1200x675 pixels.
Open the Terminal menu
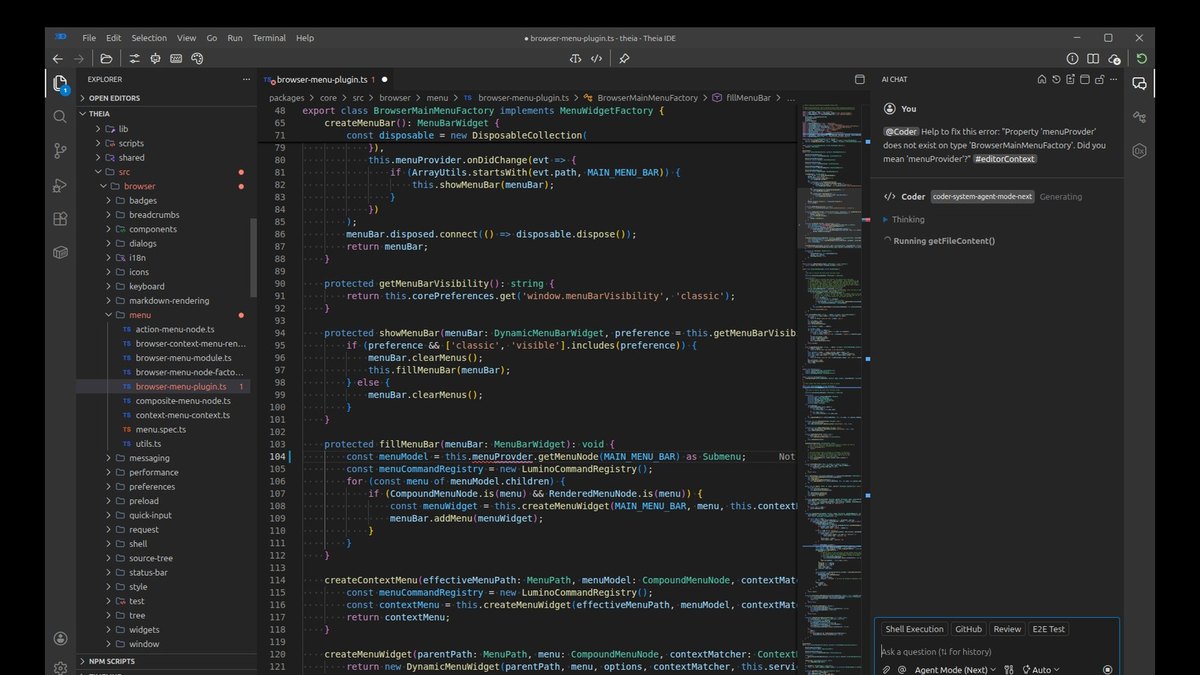pos(269,38)
